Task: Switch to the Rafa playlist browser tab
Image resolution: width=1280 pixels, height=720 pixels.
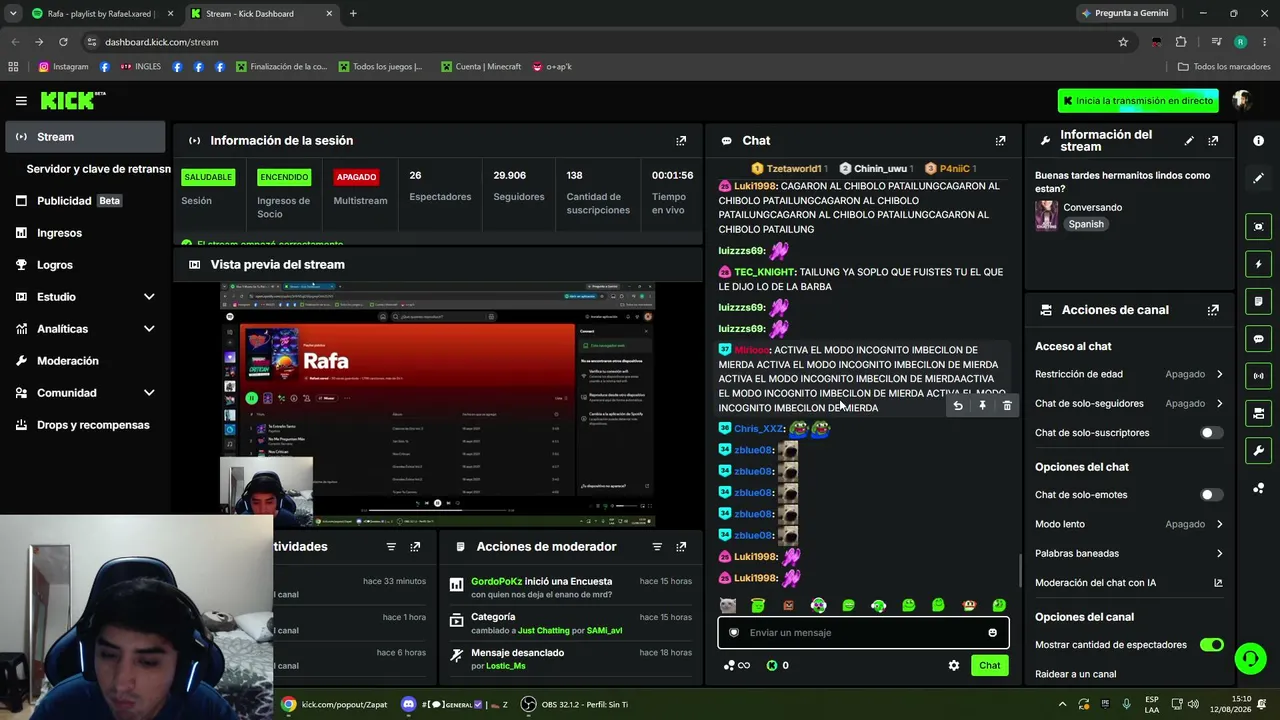Action: pos(100,14)
